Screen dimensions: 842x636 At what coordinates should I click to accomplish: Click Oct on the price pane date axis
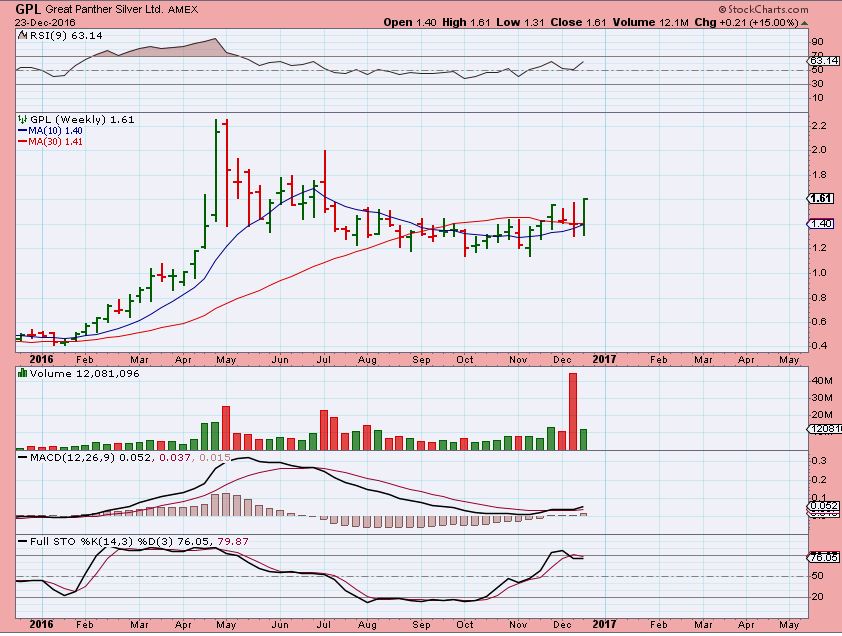pos(465,359)
